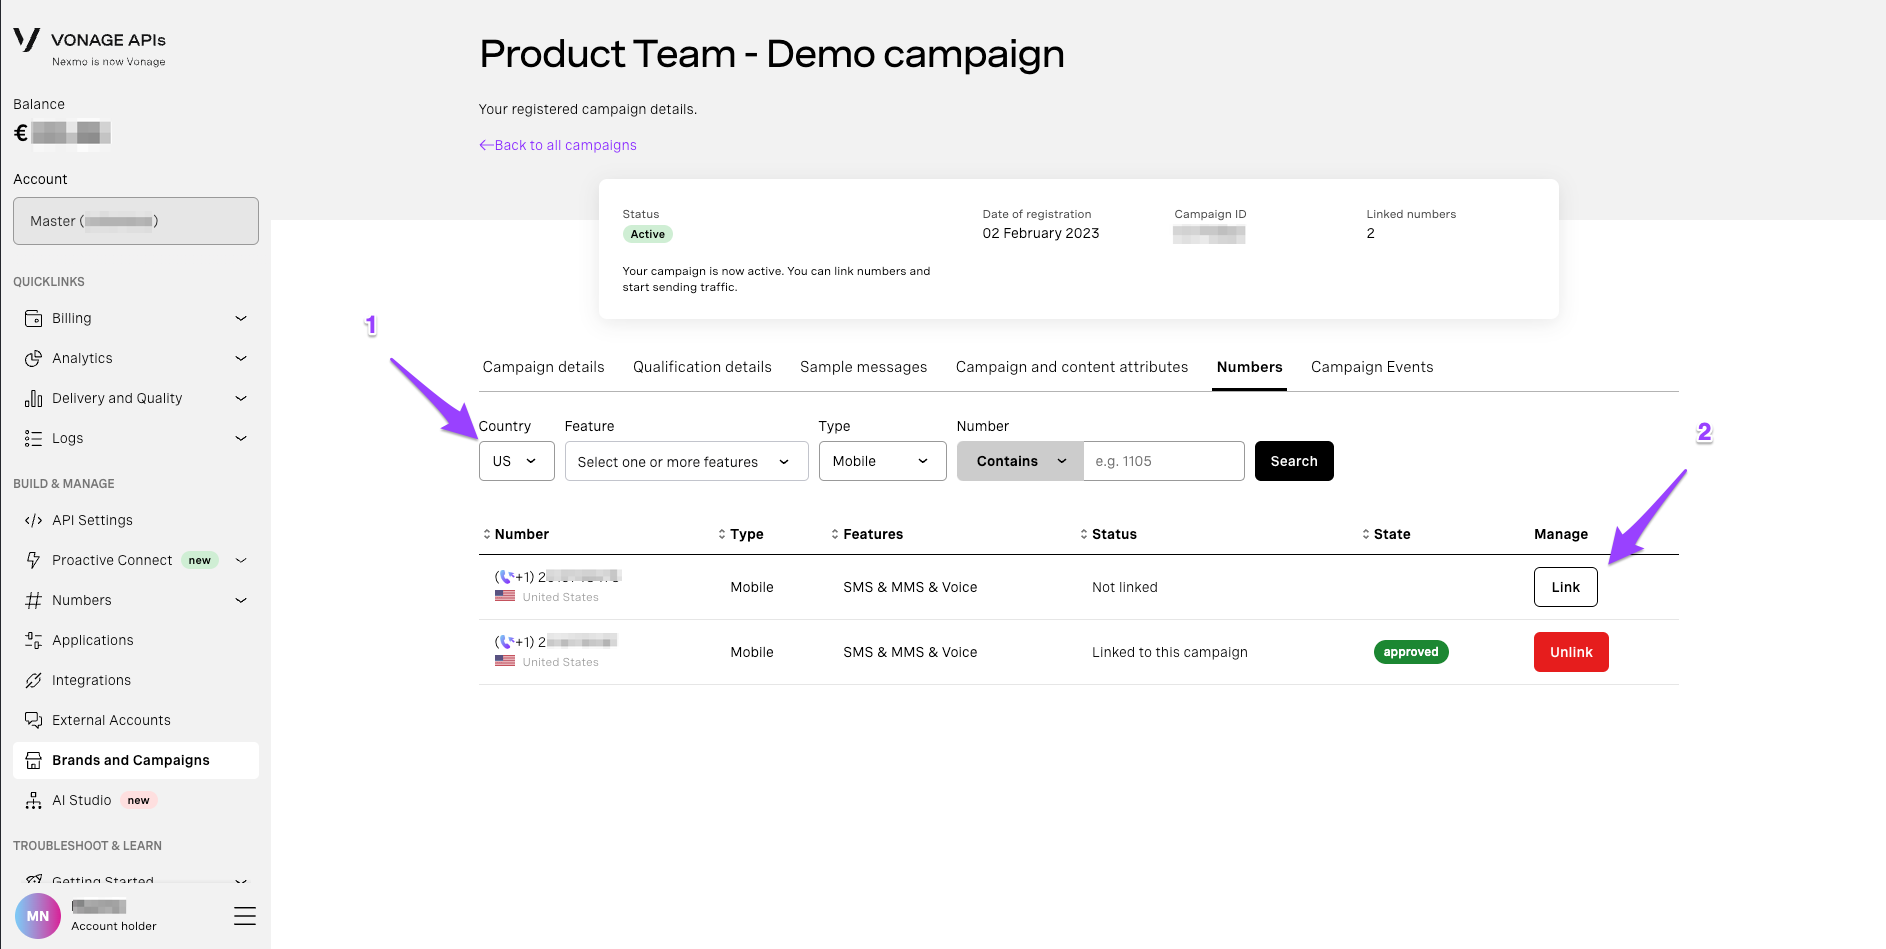Click the API Settings code icon

(x=33, y=520)
